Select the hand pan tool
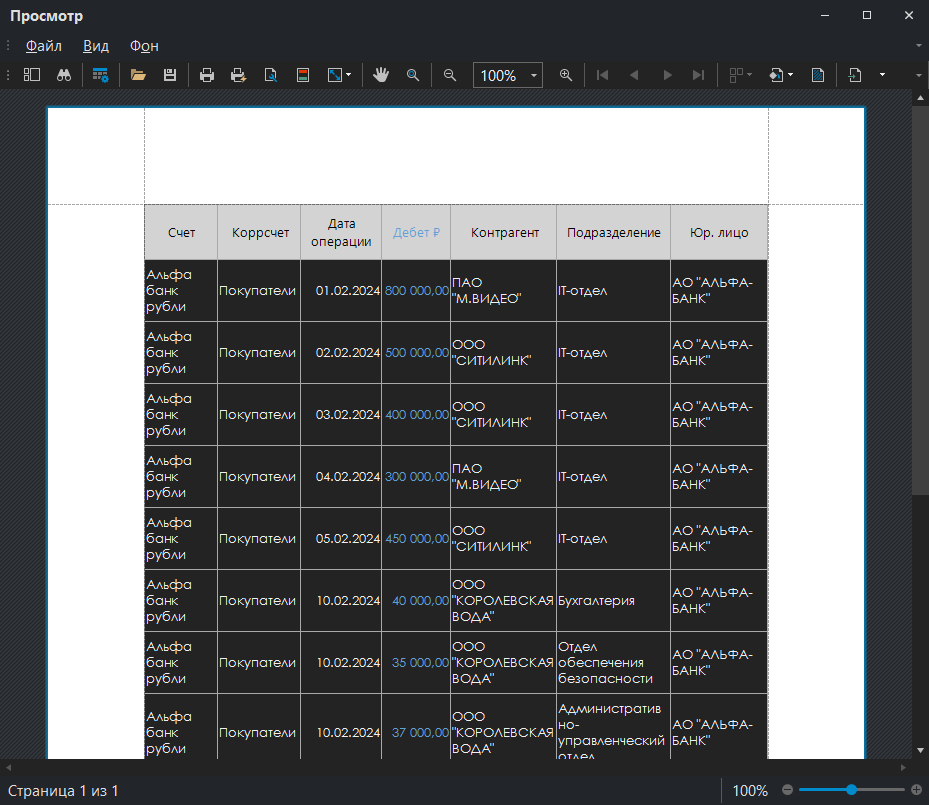 coord(381,75)
